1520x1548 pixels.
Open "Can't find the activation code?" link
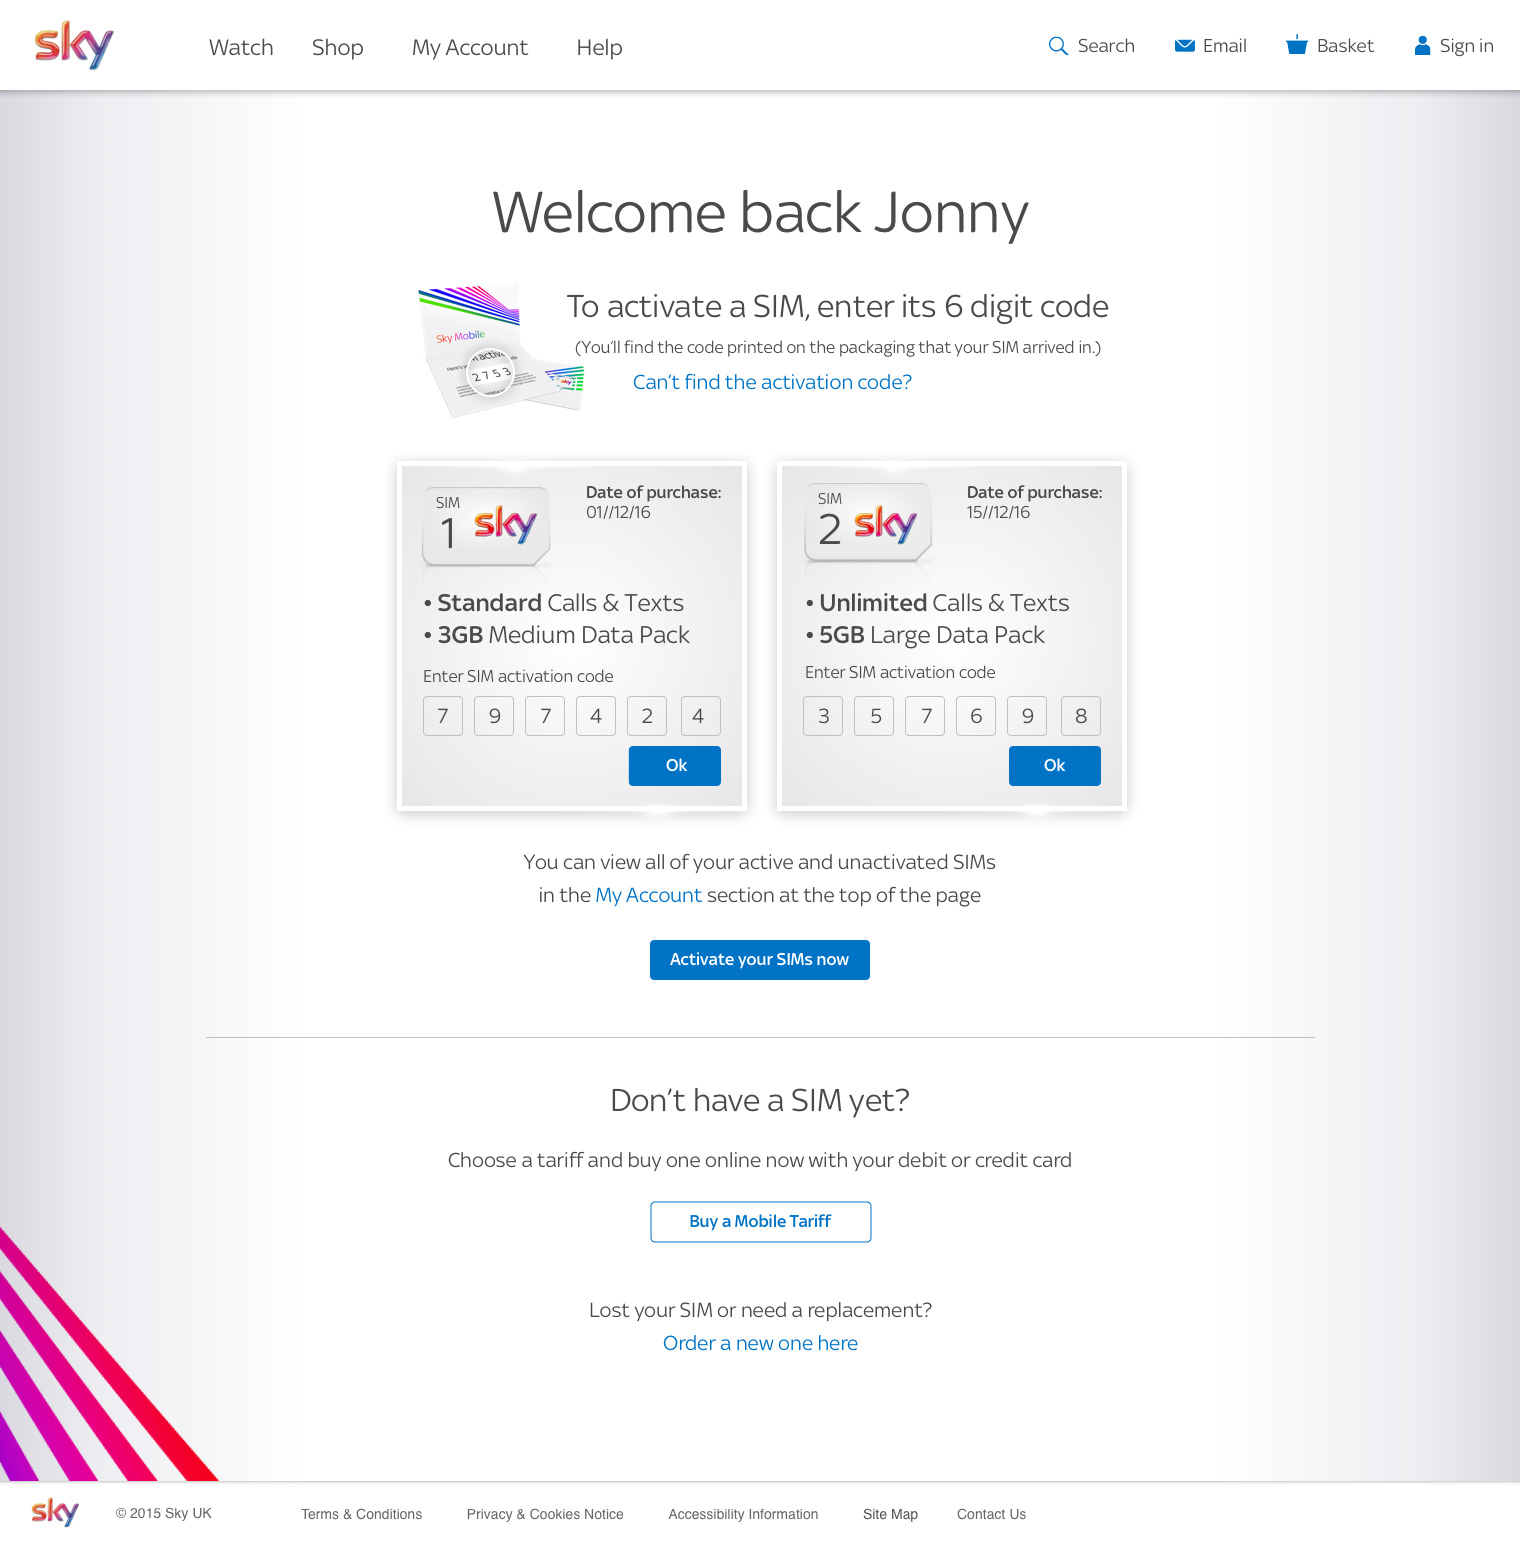point(772,382)
